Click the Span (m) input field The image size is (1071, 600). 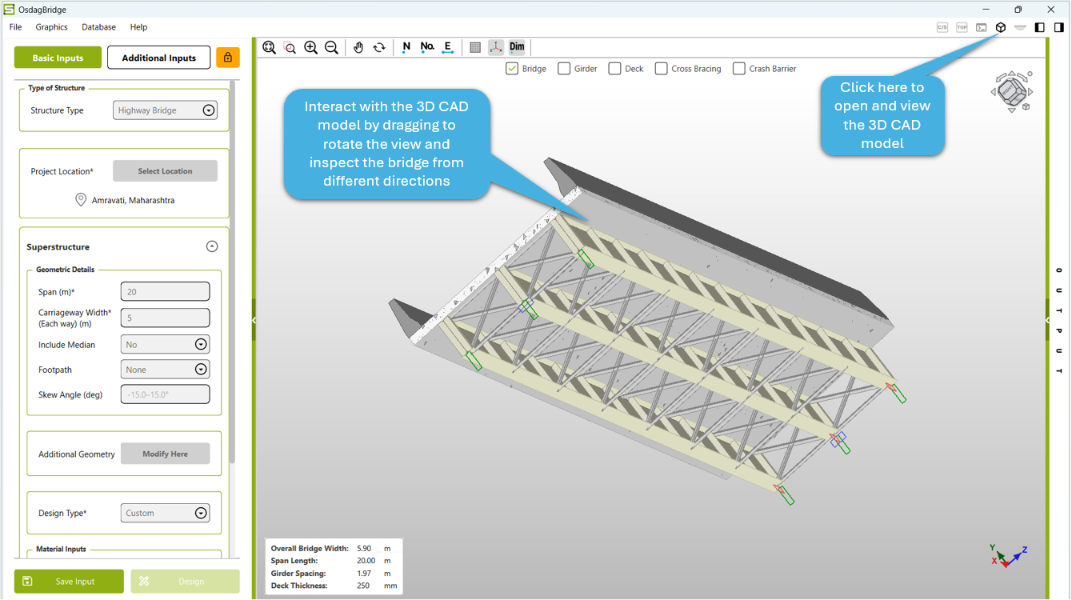[165, 292]
